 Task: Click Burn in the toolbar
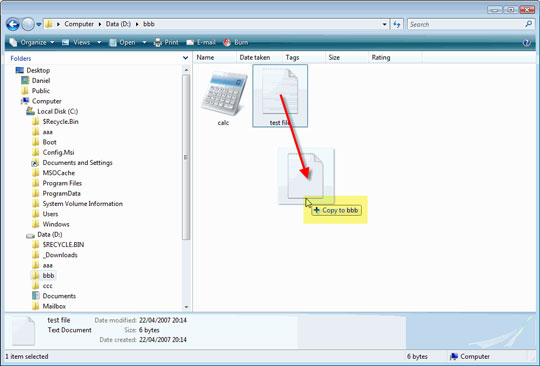pyautogui.click(x=236, y=42)
